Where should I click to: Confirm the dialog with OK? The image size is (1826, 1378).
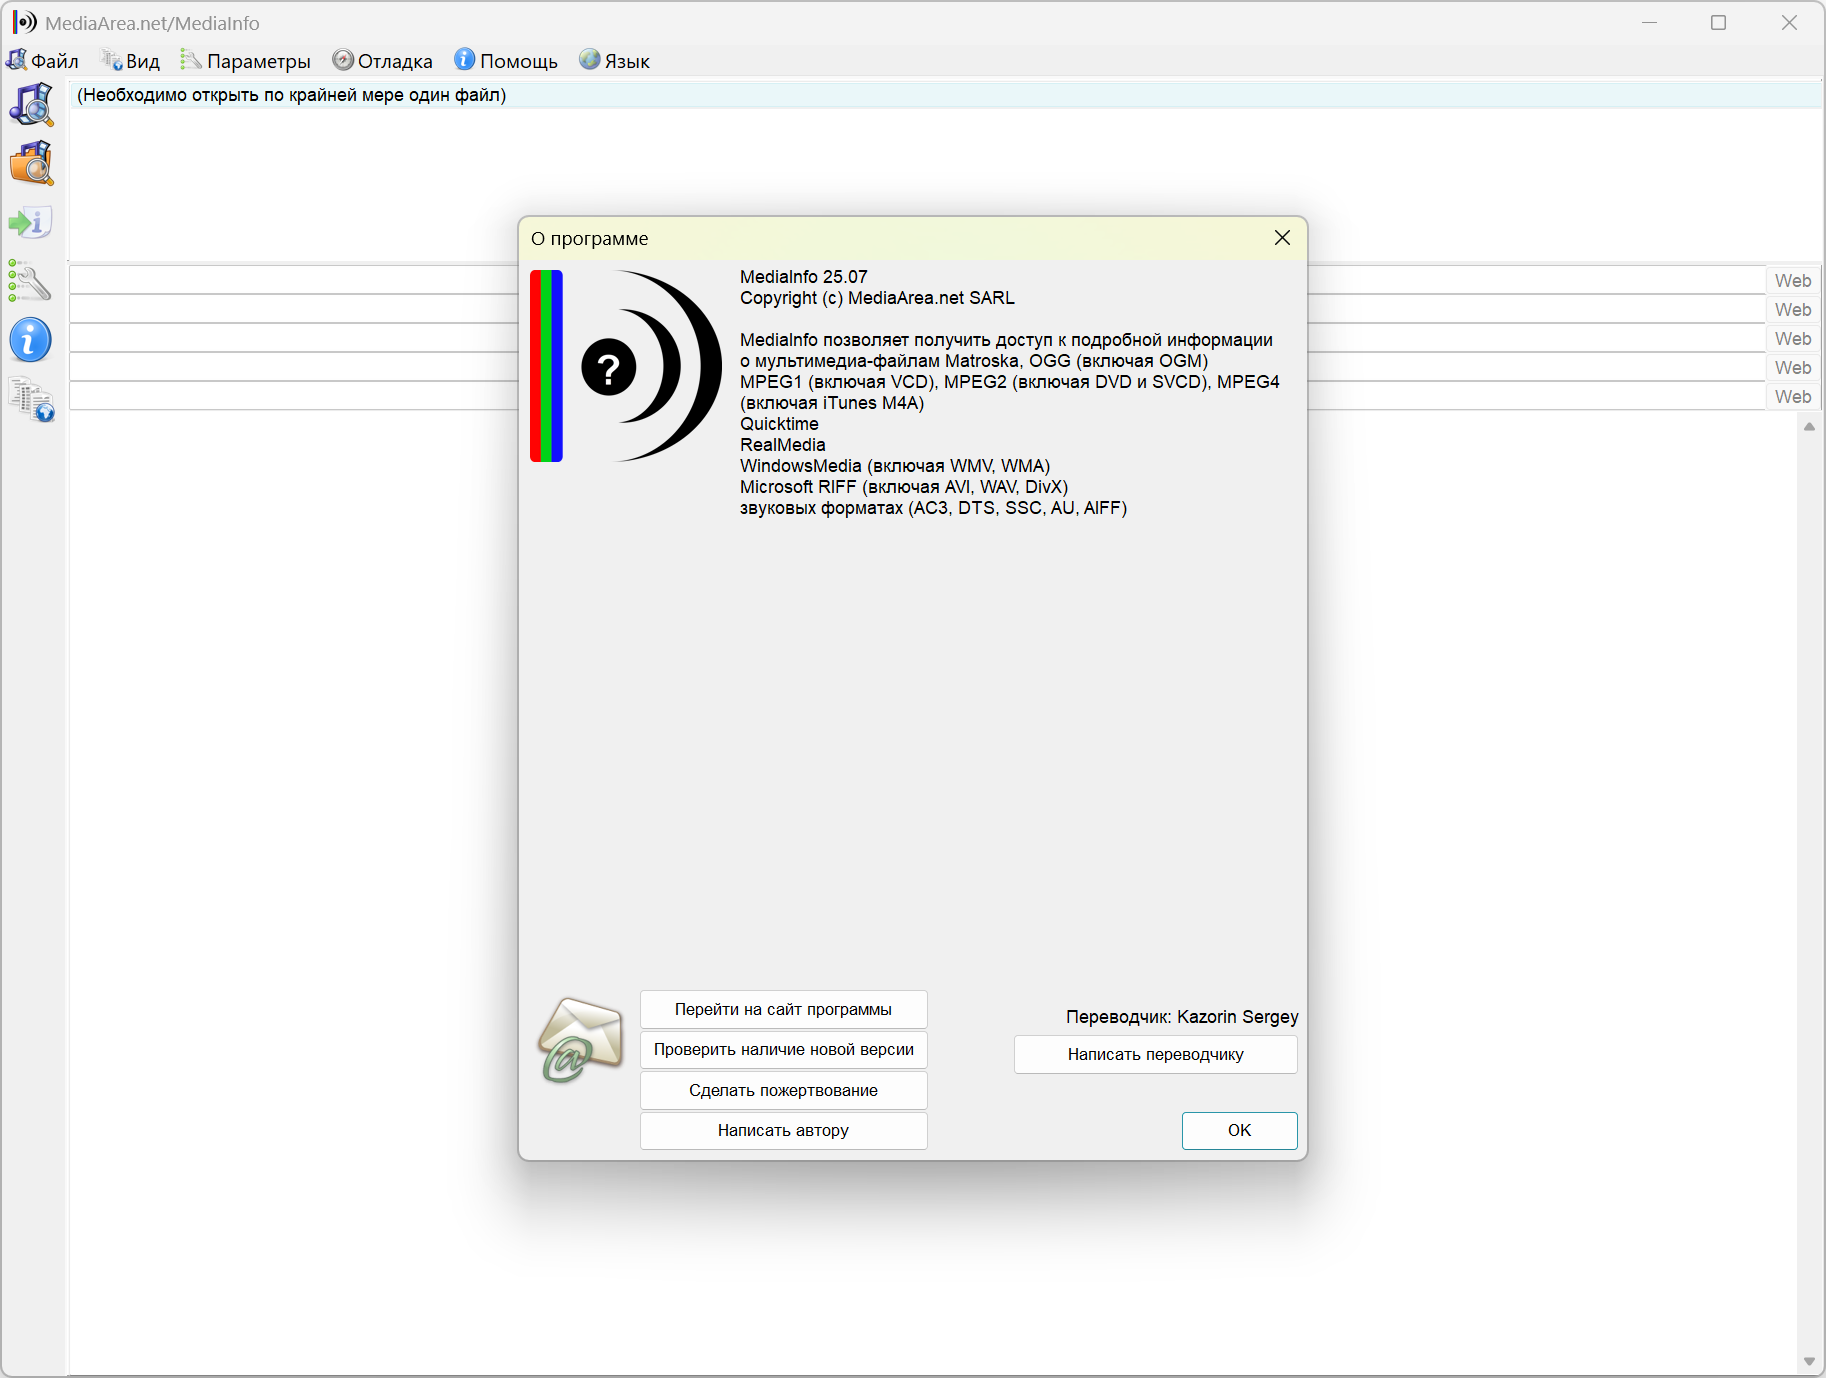(x=1239, y=1130)
